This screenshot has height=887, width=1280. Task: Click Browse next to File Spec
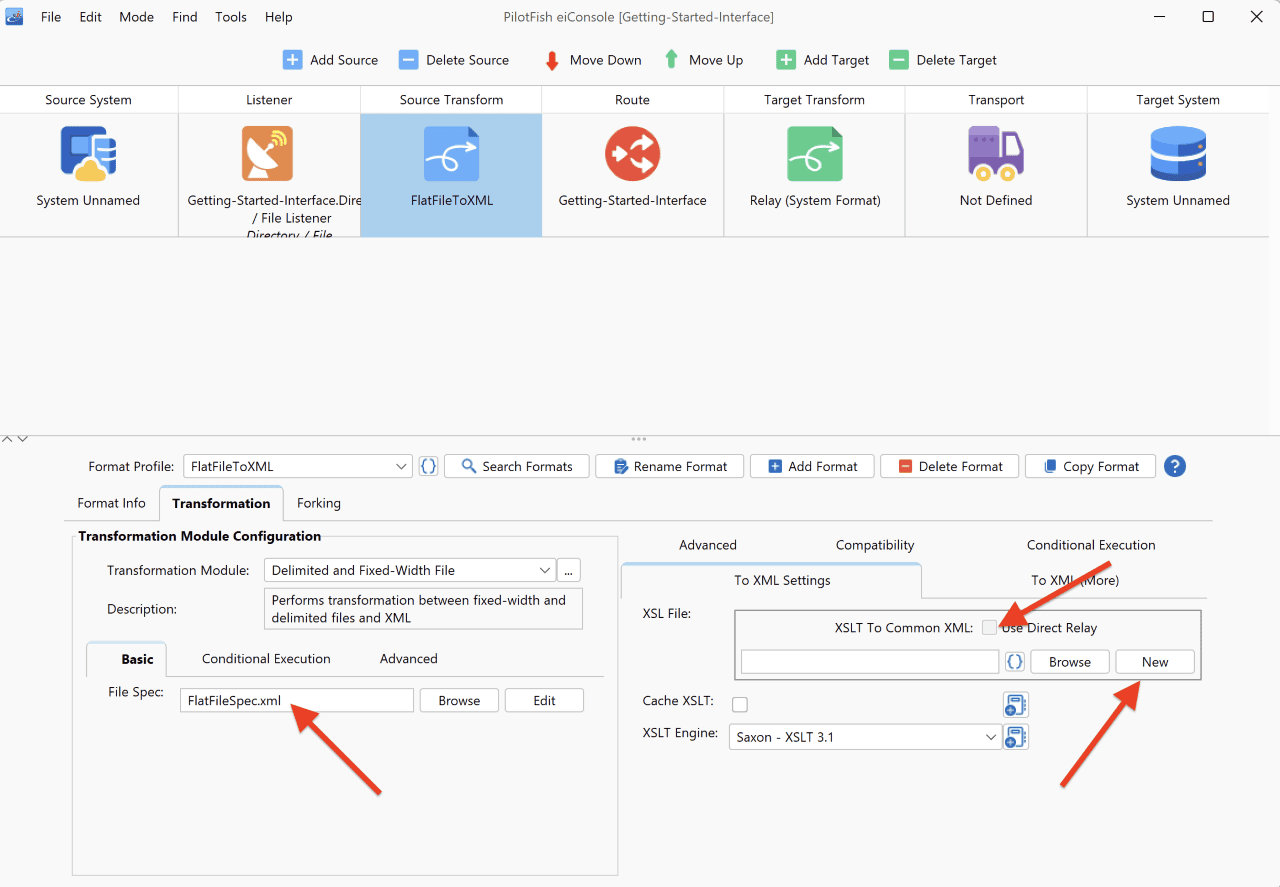click(x=459, y=700)
